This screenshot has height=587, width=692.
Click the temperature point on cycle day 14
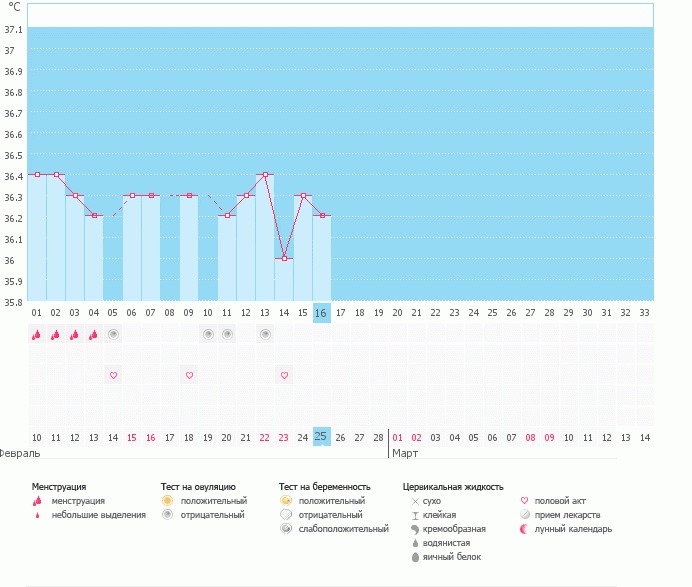click(x=284, y=259)
